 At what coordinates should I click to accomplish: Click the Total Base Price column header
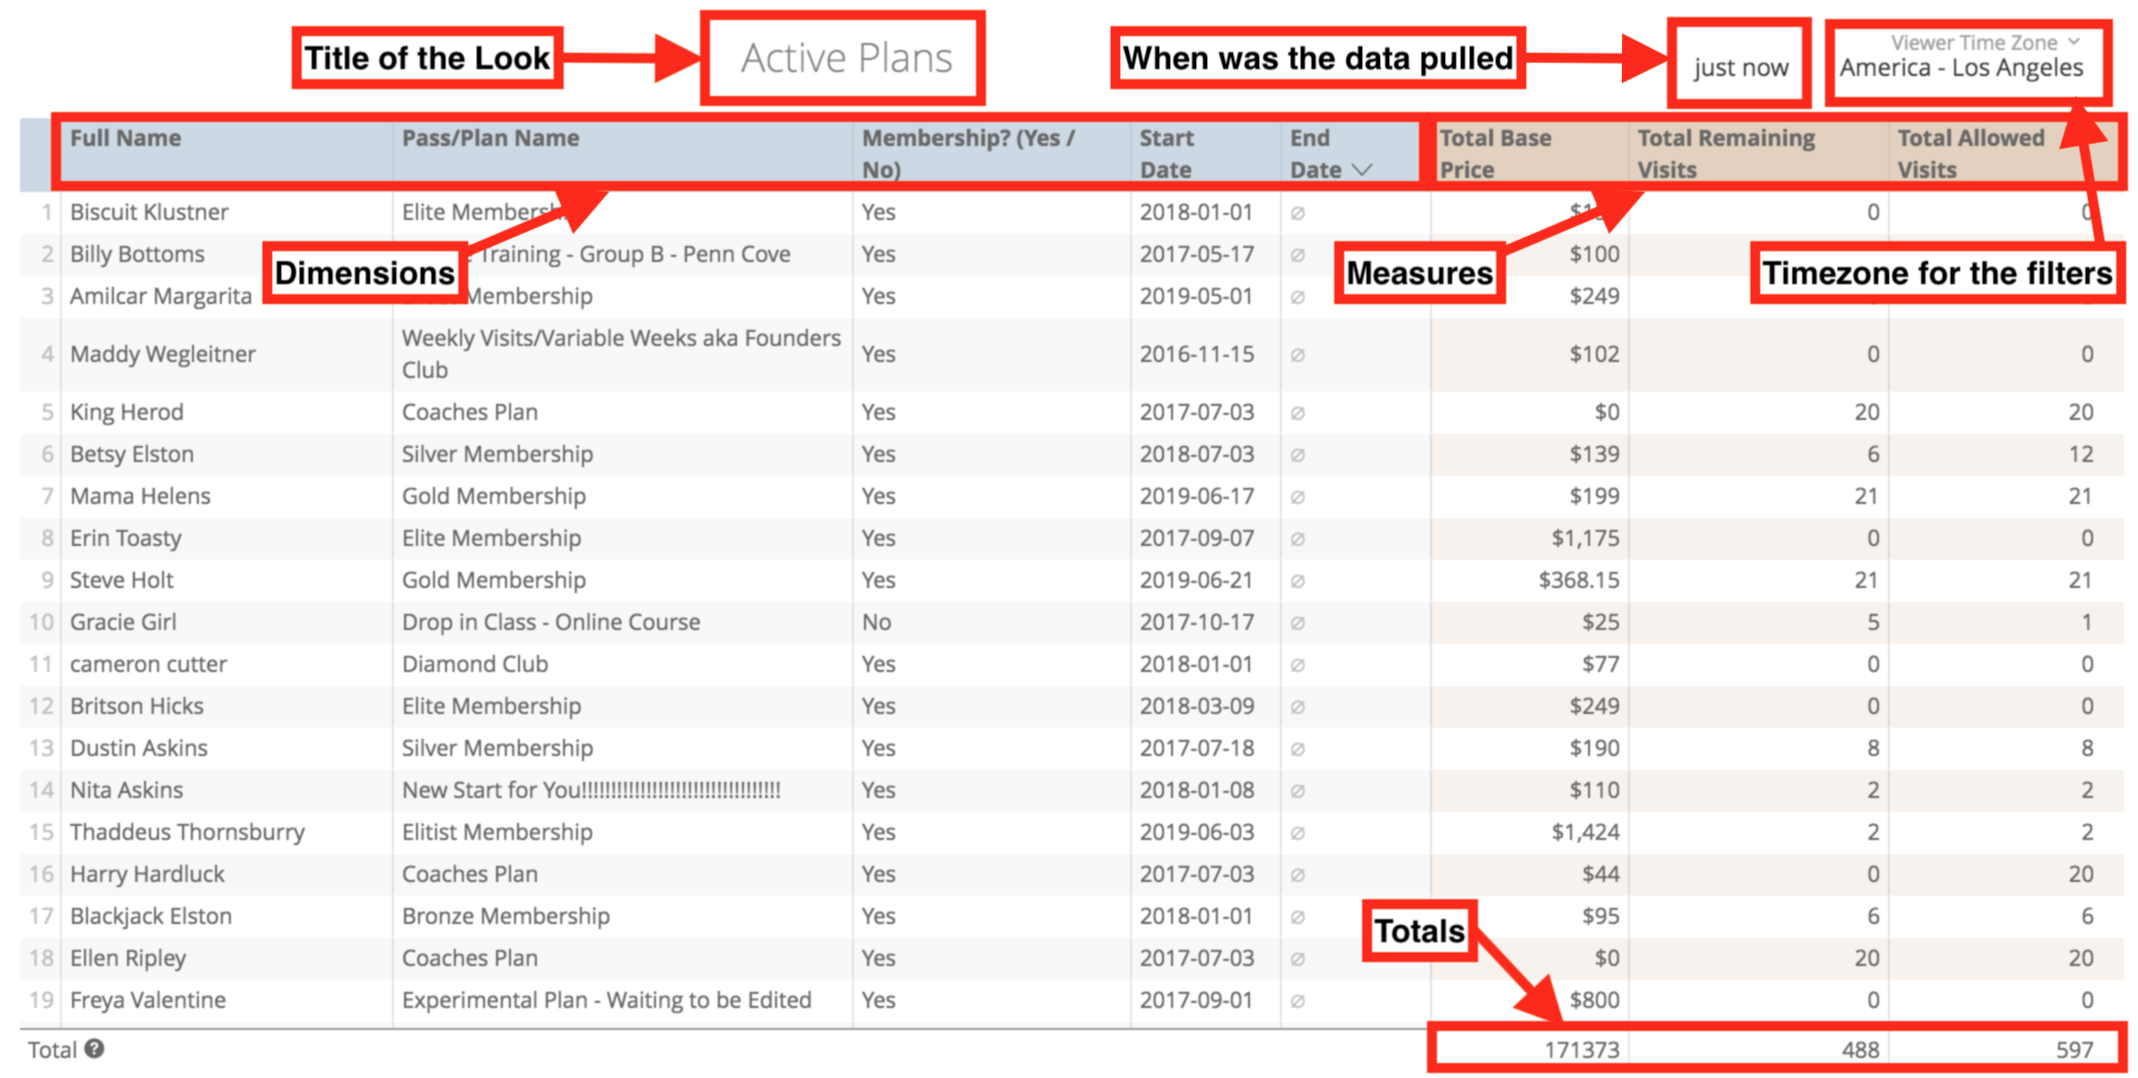pos(1495,153)
